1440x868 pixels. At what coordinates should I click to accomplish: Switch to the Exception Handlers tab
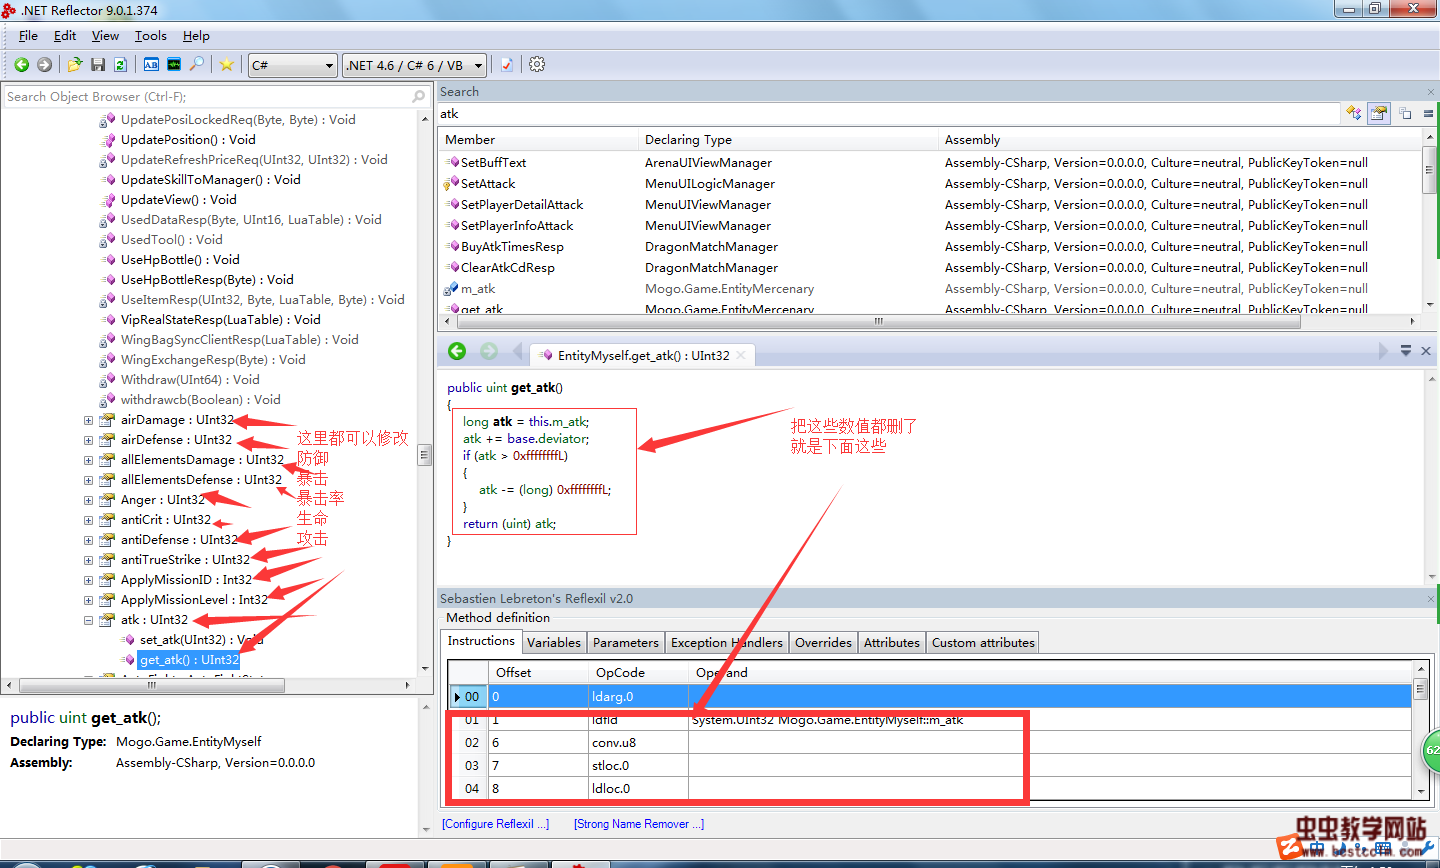[x=727, y=643]
